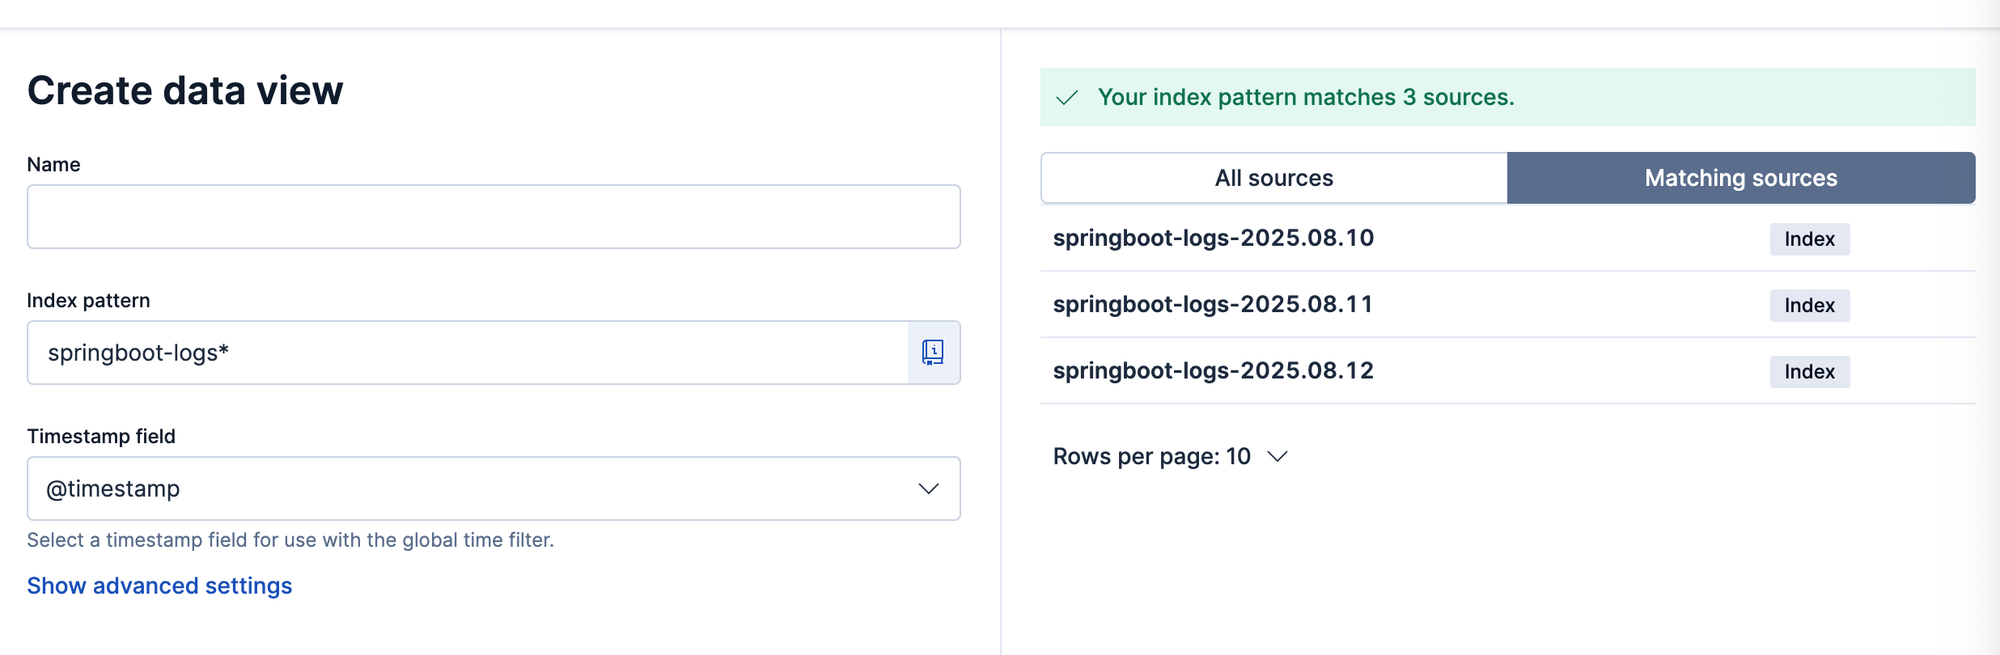This screenshot has width=2000, height=655.
Task: Click the chevron beside Rows per page
Action: [1277, 456]
